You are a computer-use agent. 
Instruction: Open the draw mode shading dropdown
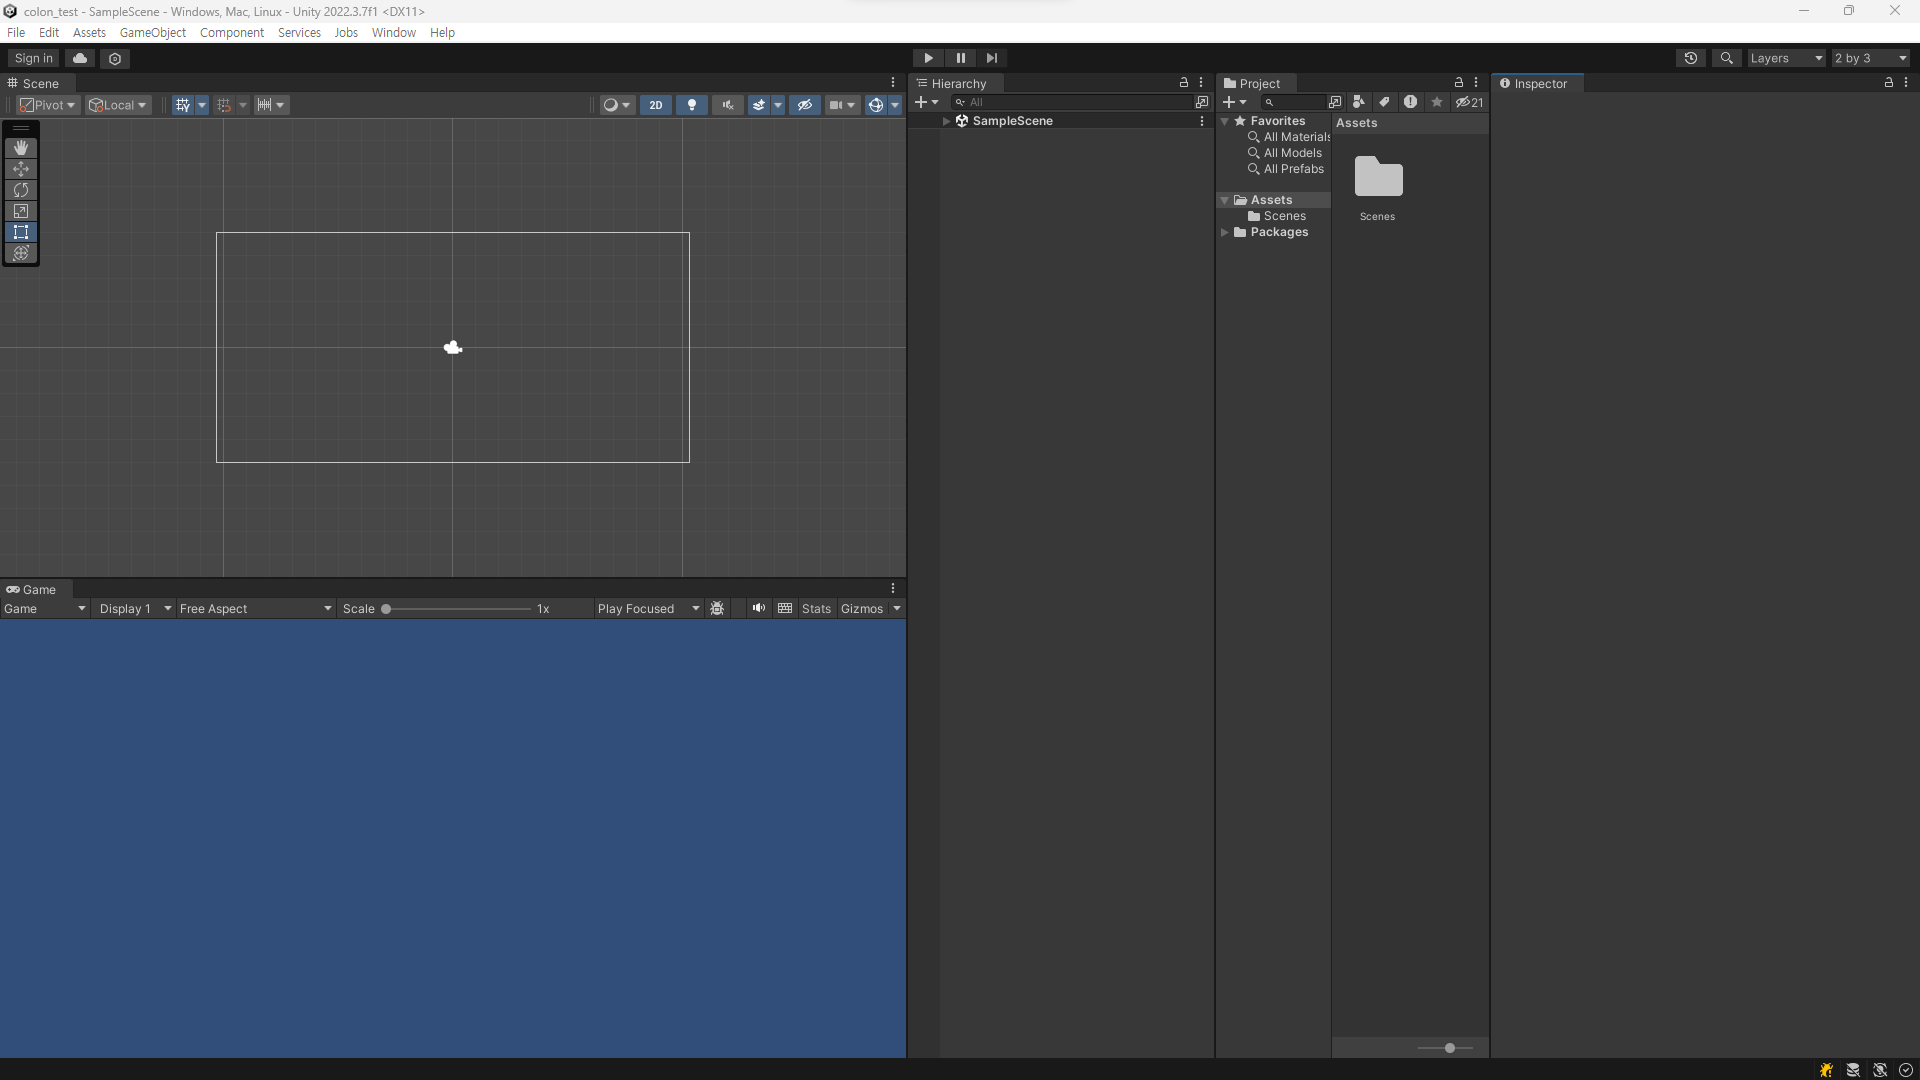tap(617, 105)
